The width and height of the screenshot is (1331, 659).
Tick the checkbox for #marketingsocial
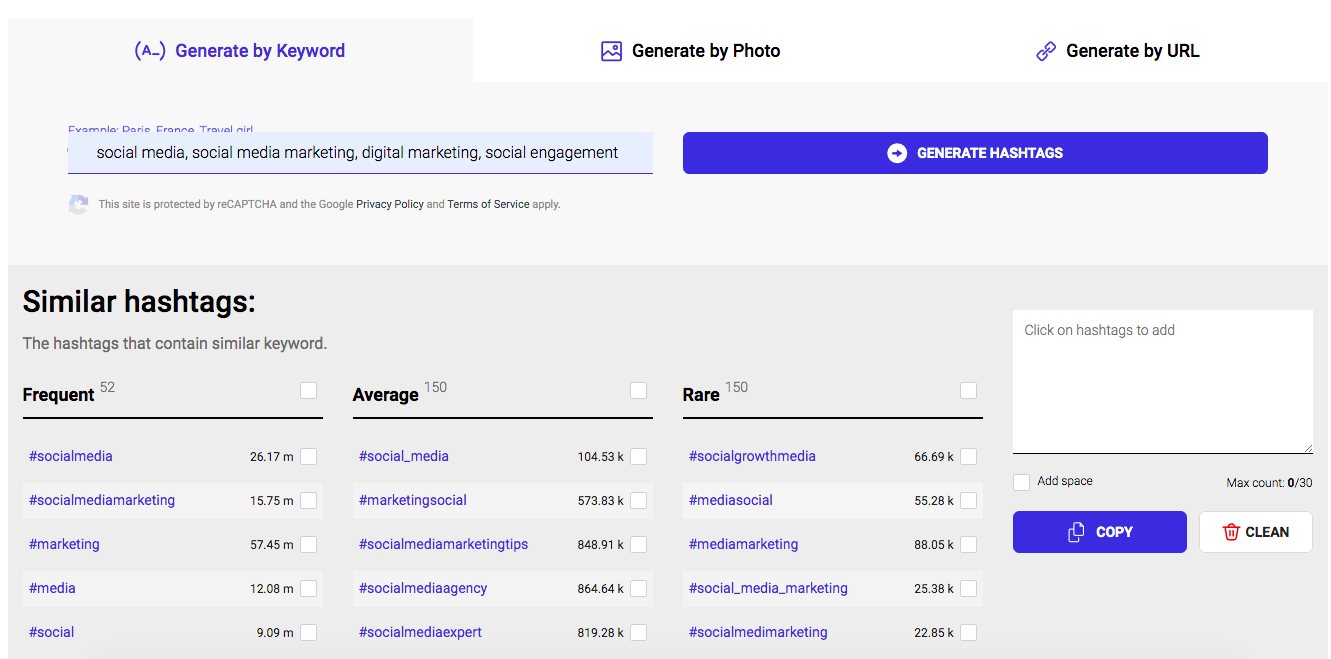pos(638,500)
